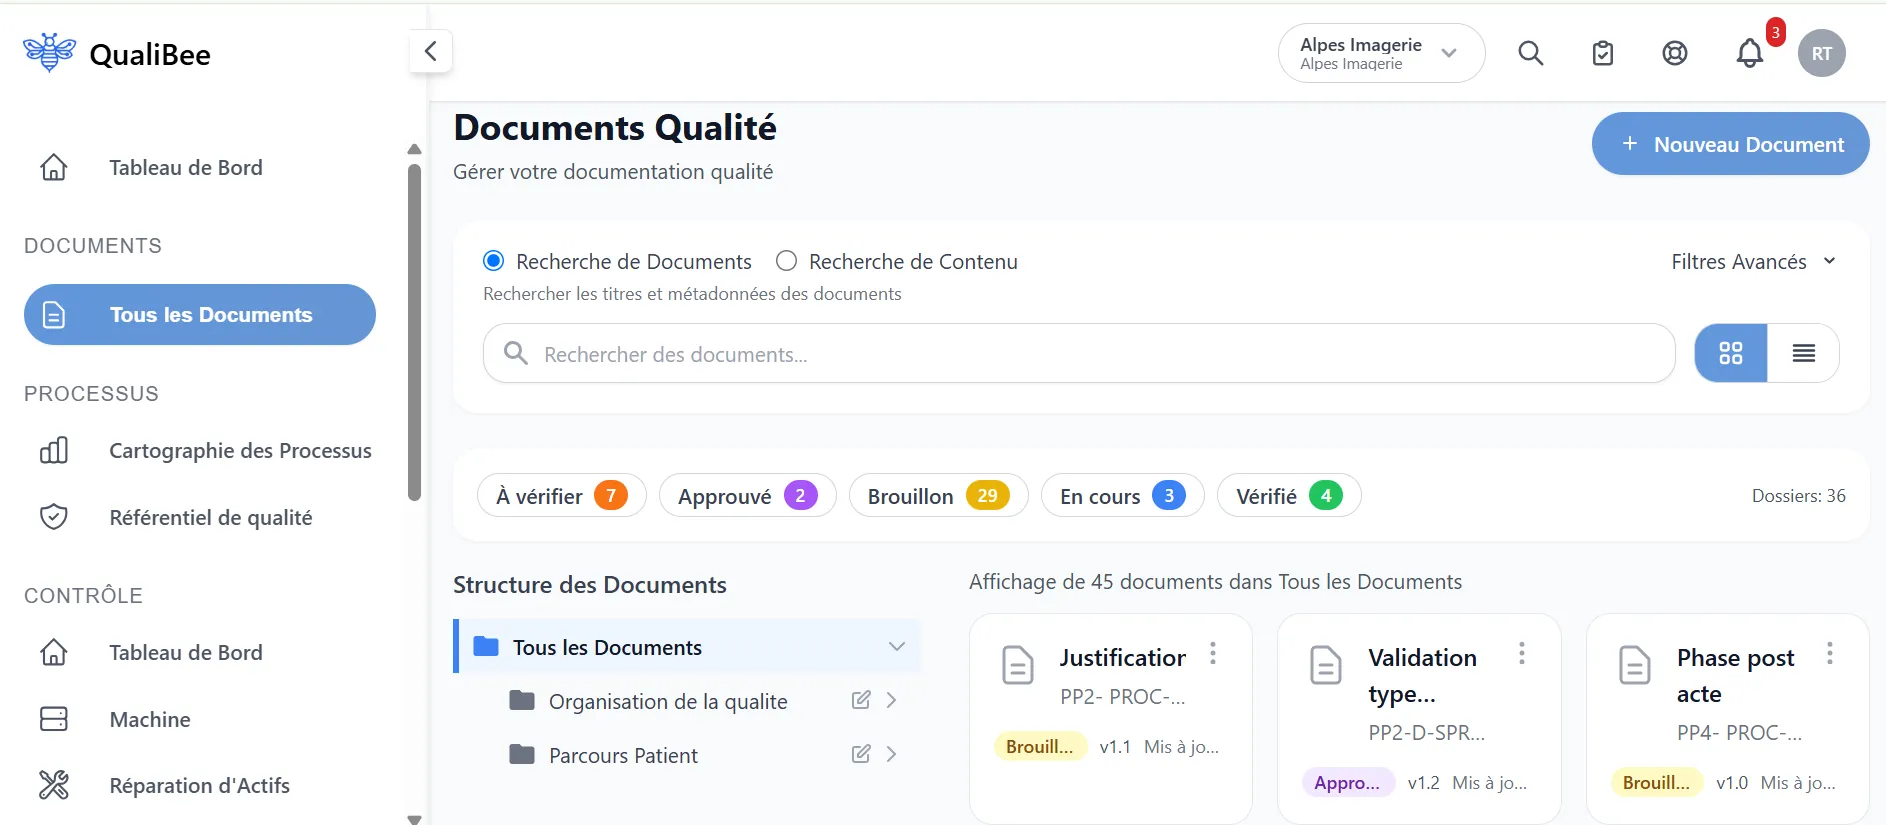Viewport: 1886px width, 825px height.
Task: Open the Validation type document title
Action: tap(1422, 676)
